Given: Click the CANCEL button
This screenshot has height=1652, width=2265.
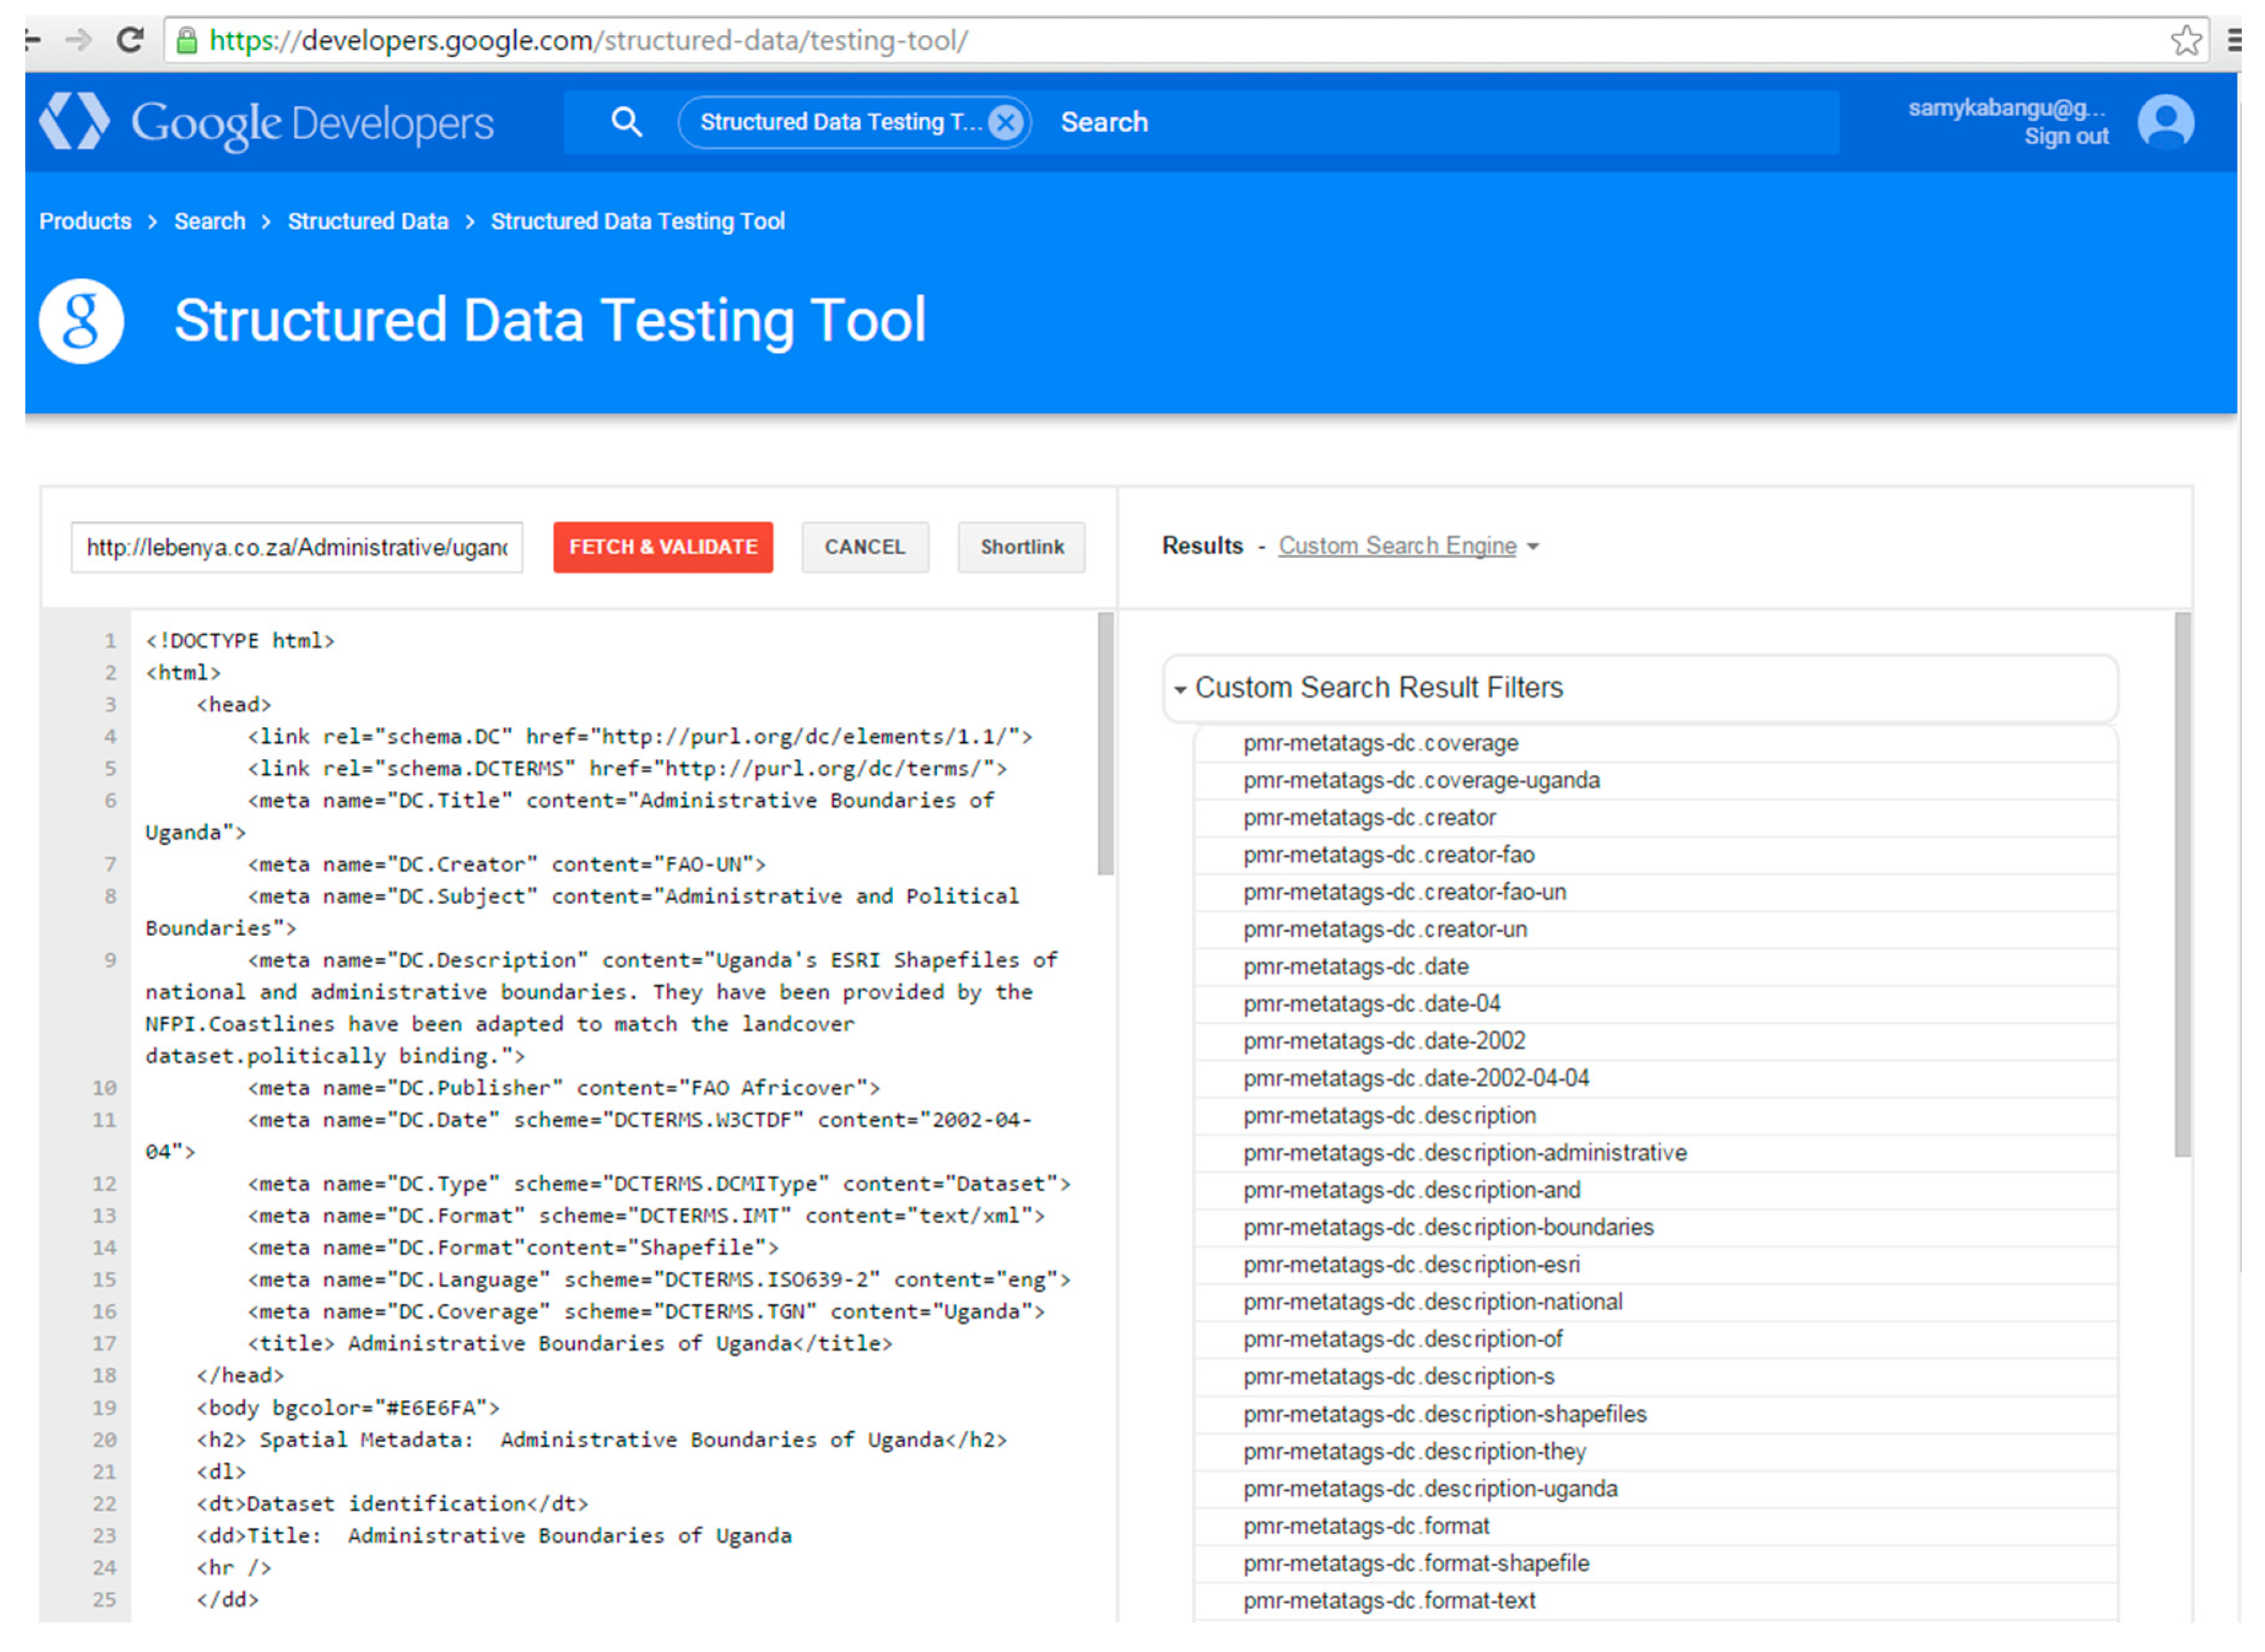Looking at the screenshot, I should point(865,547).
